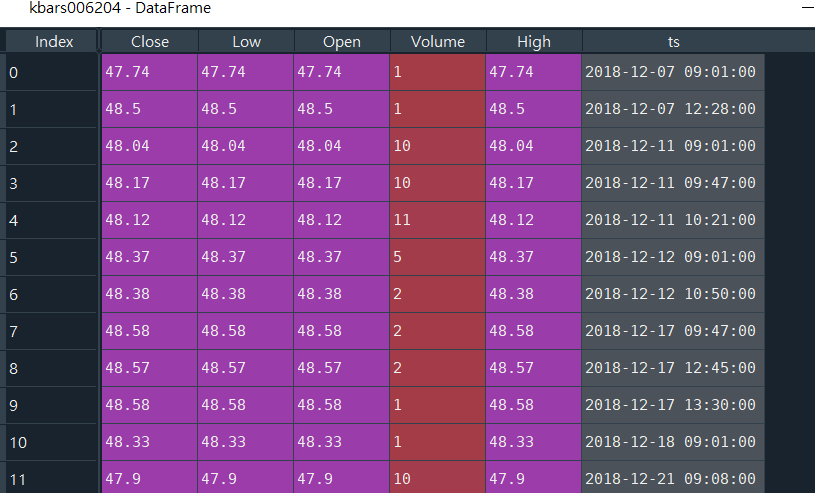Screen dimensions: 815x493
Task: Sort by the Open column header
Action: coord(341,42)
